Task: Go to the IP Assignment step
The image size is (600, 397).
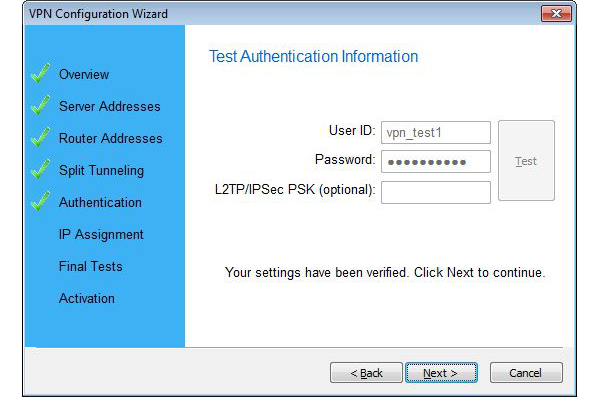Action: (101, 234)
